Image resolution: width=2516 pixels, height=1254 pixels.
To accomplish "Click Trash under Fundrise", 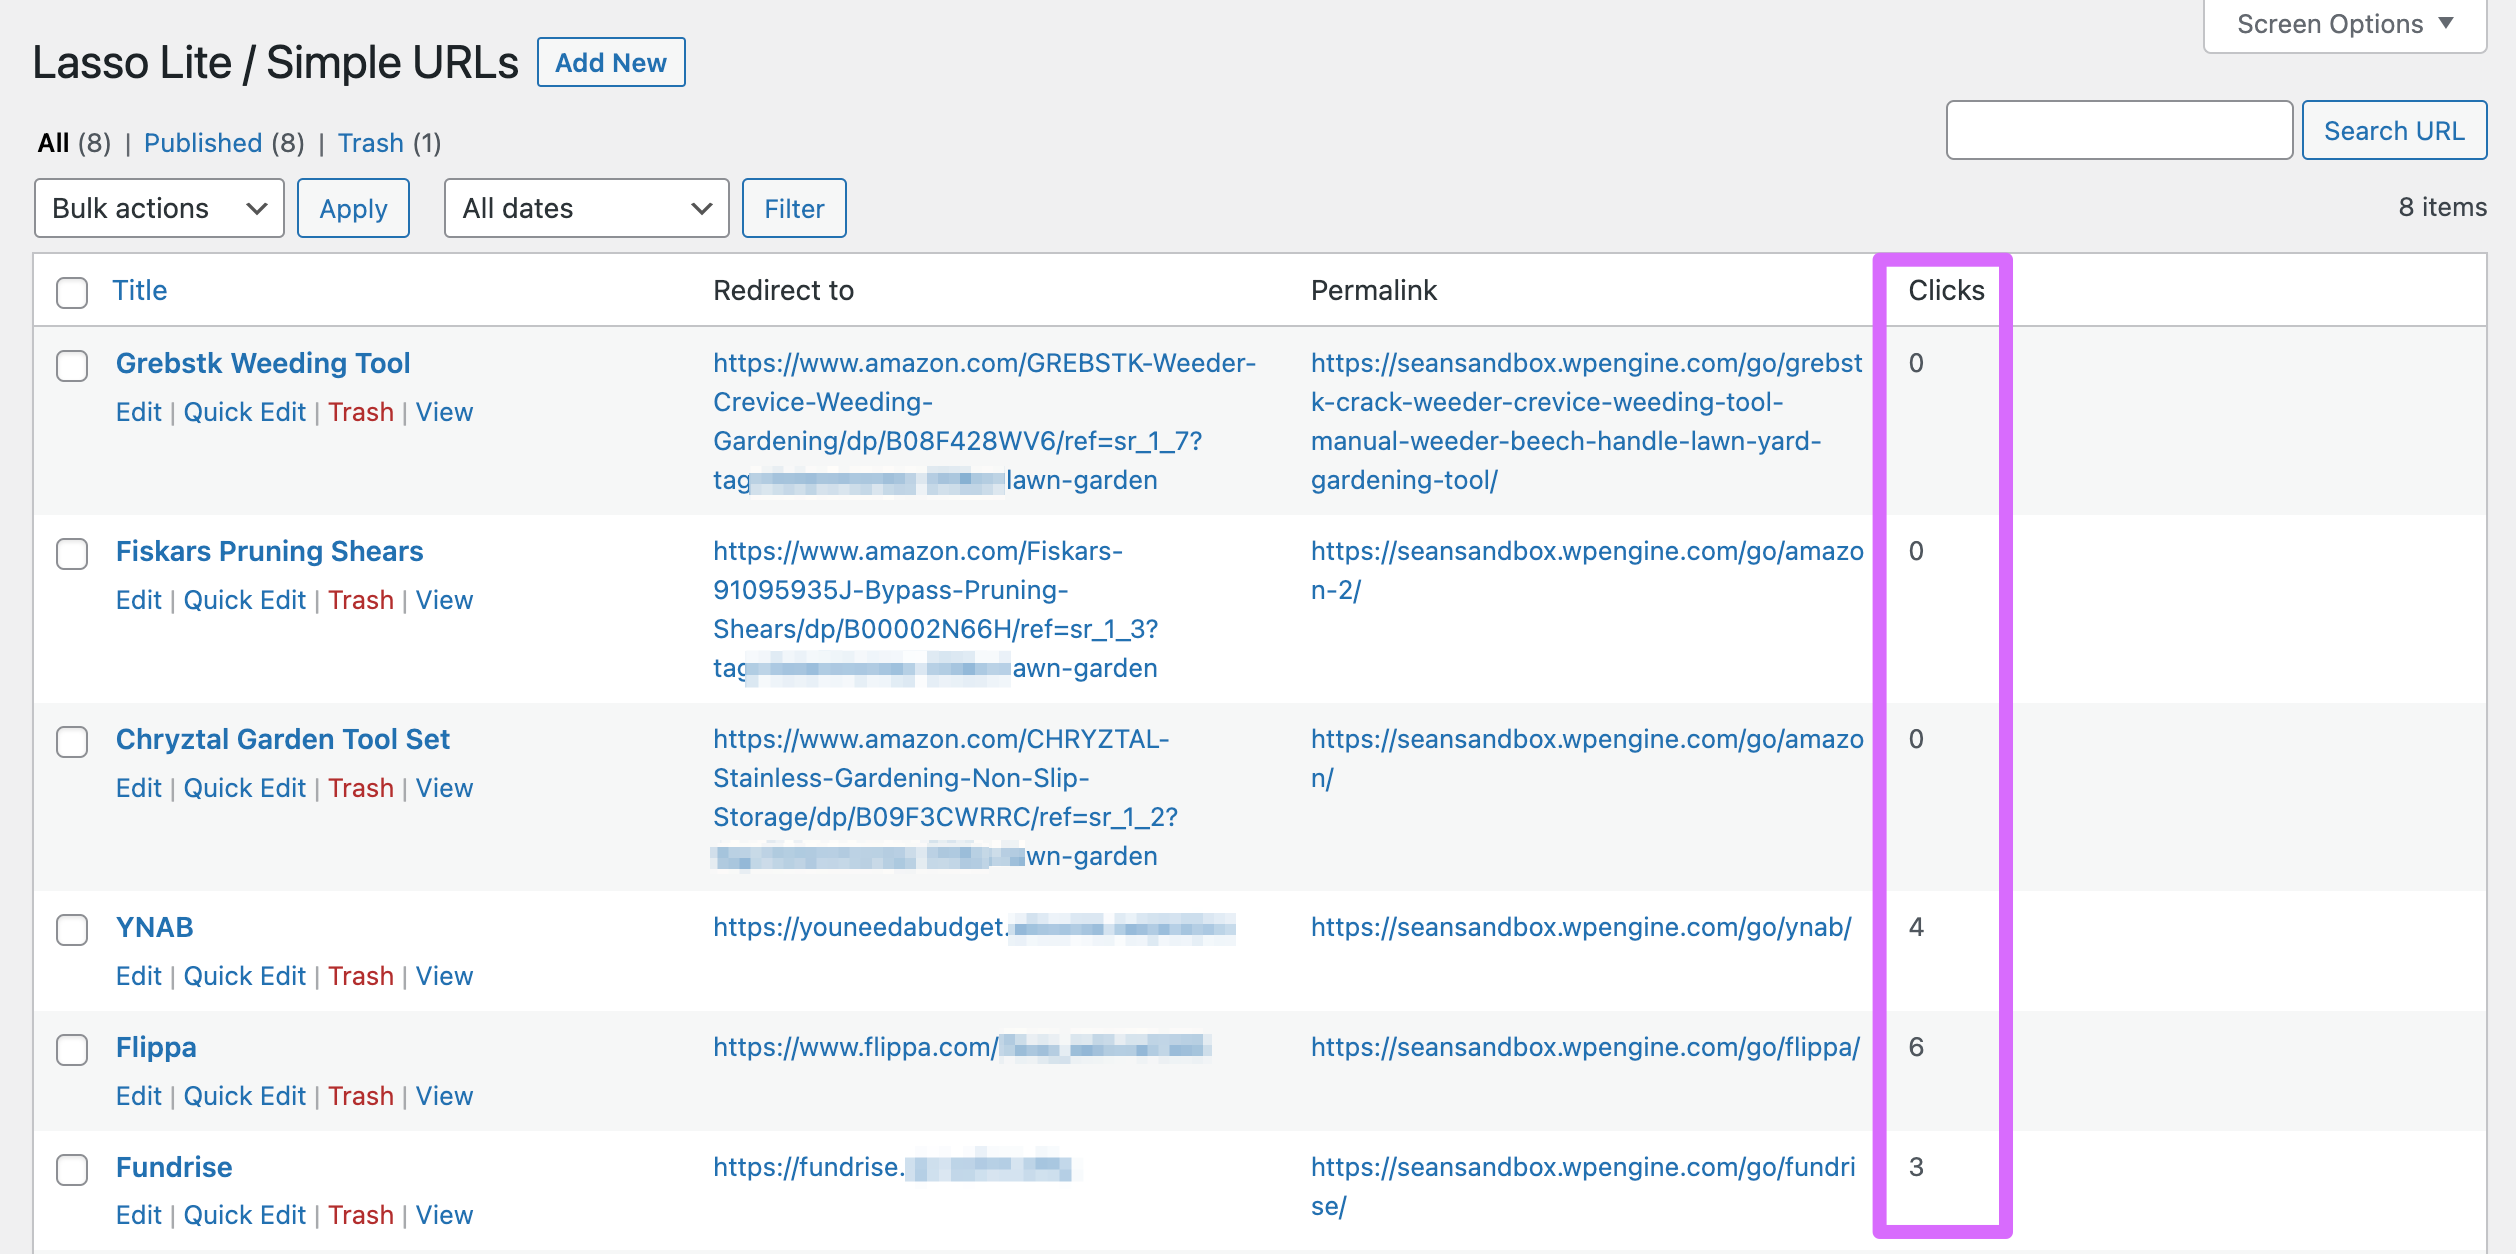I will 361,1215.
